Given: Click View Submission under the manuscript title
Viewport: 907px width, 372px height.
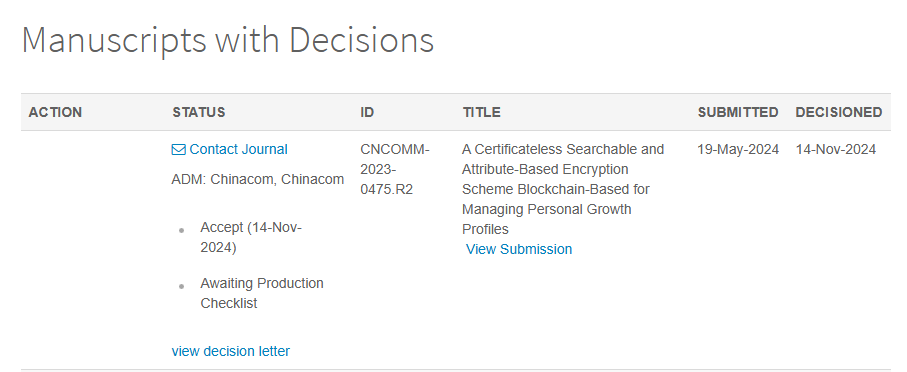Looking at the screenshot, I should [519, 249].
